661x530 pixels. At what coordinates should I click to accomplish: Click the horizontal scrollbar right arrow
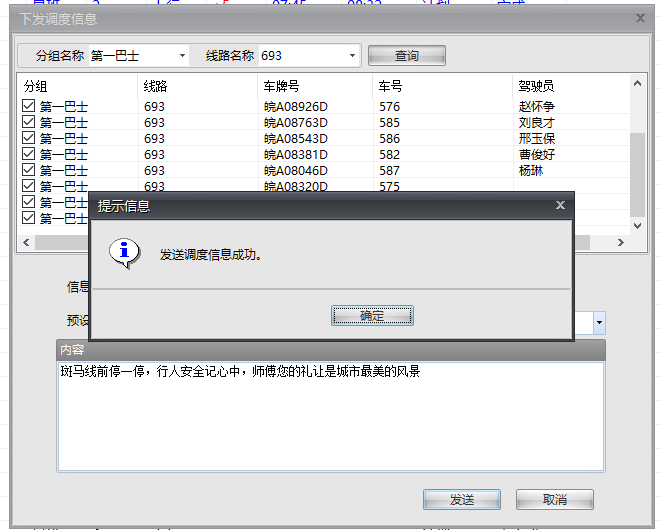tap(621, 242)
